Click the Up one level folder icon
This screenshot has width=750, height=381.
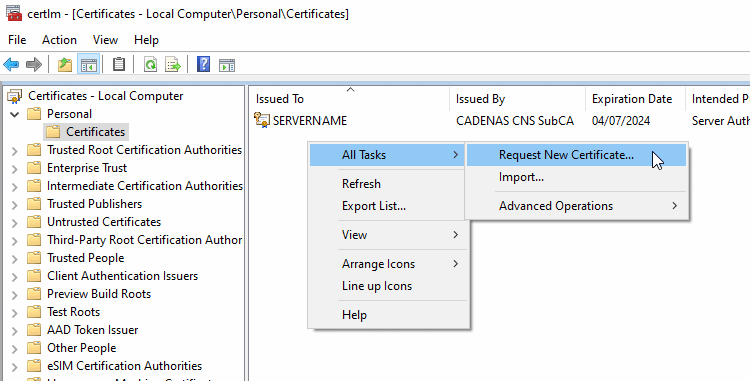(x=65, y=65)
